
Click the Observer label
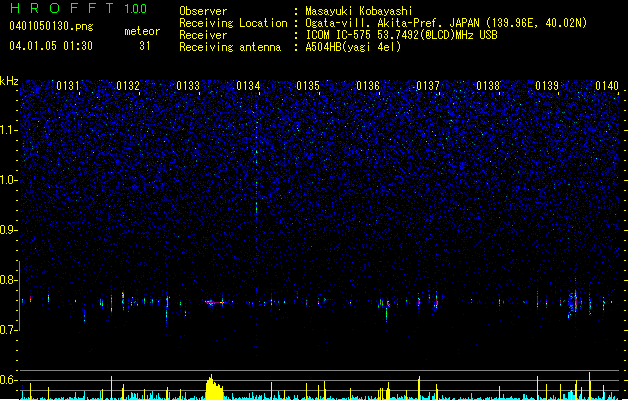[x=203, y=11]
